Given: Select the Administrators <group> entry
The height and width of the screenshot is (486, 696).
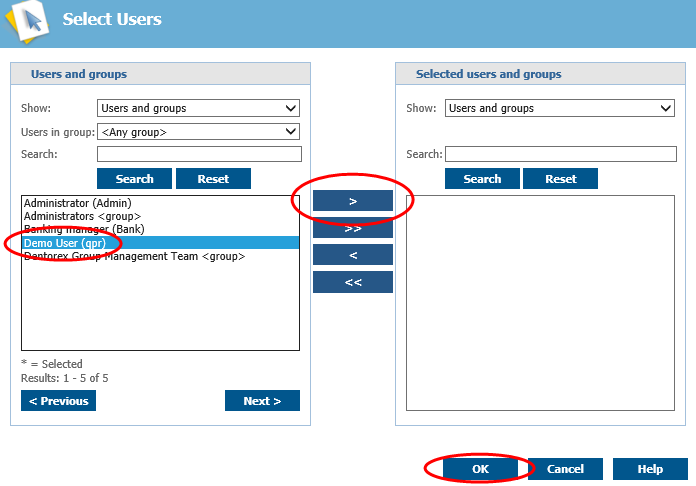Looking at the screenshot, I should pyautogui.click(x=82, y=216).
